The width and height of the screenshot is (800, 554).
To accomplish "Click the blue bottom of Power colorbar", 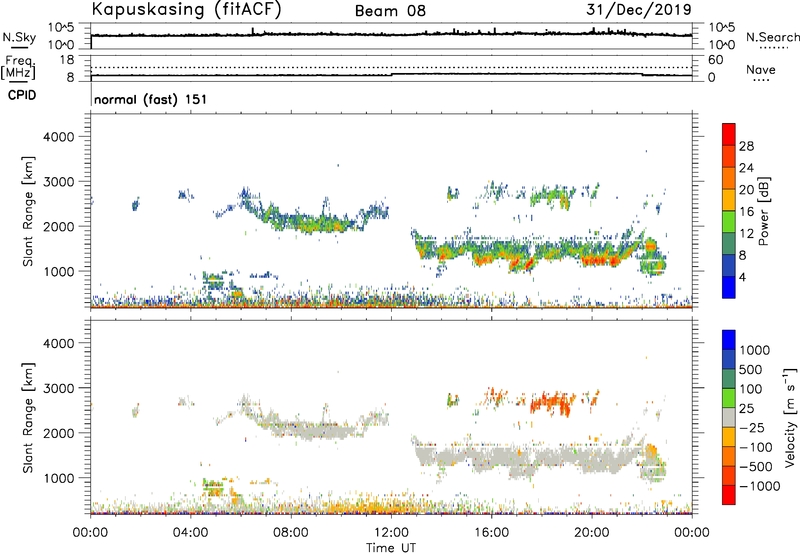I will [729, 287].
